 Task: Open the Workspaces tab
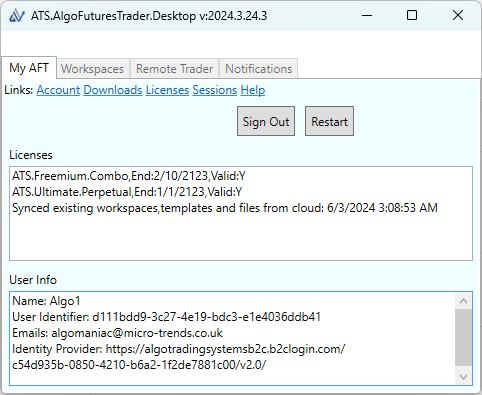(92, 69)
